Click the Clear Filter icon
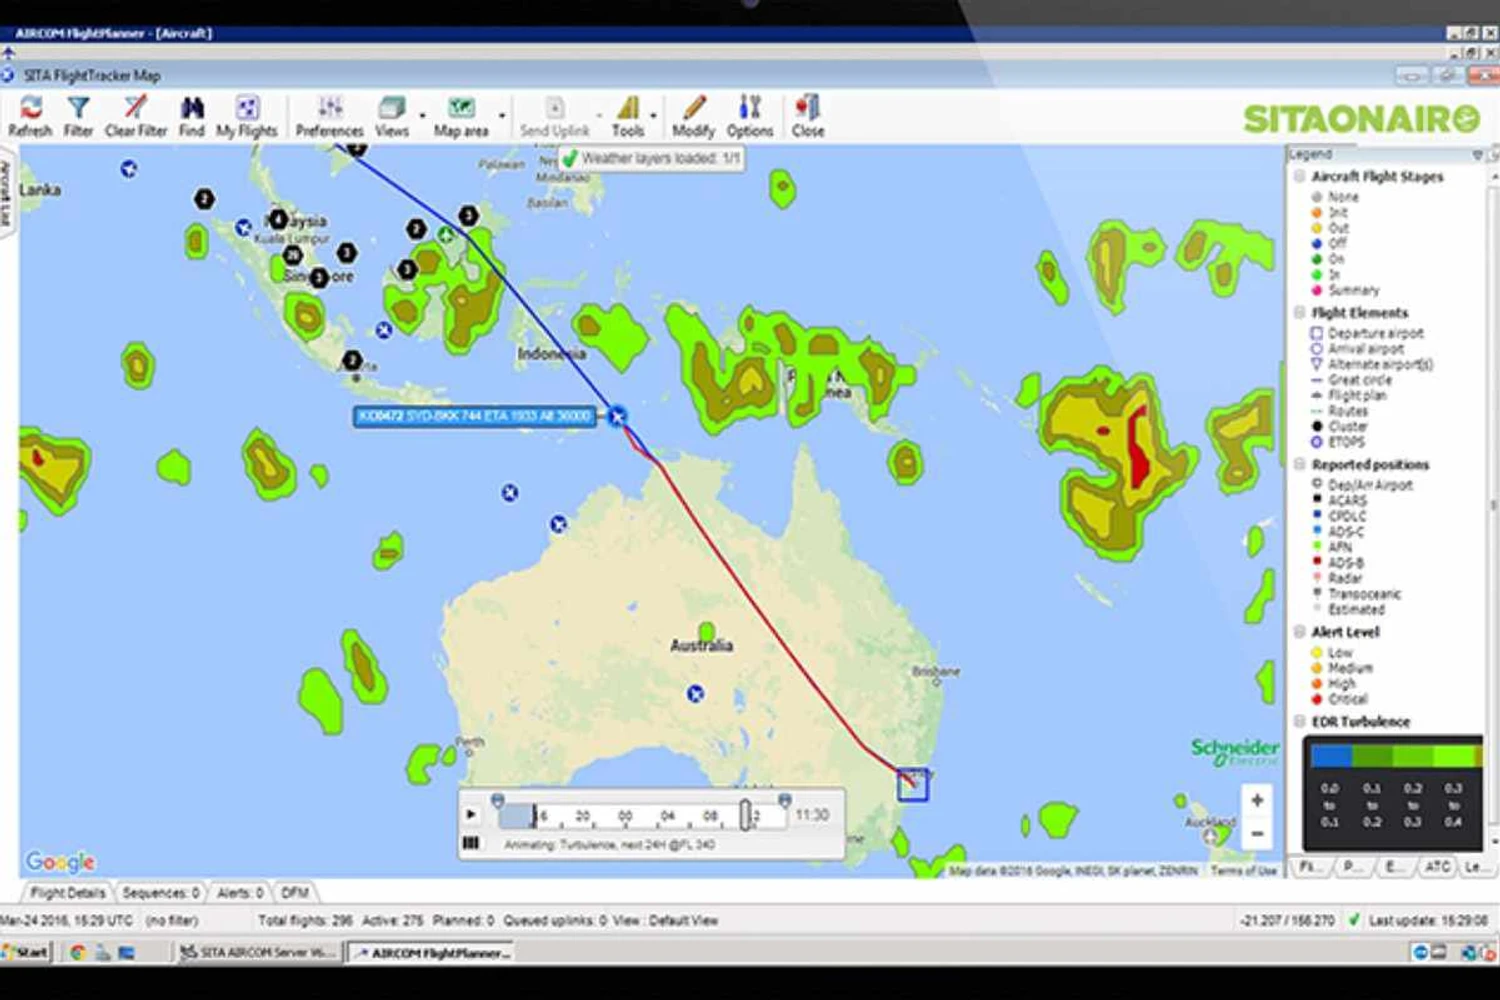The width and height of the screenshot is (1500, 1000). (x=136, y=116)
